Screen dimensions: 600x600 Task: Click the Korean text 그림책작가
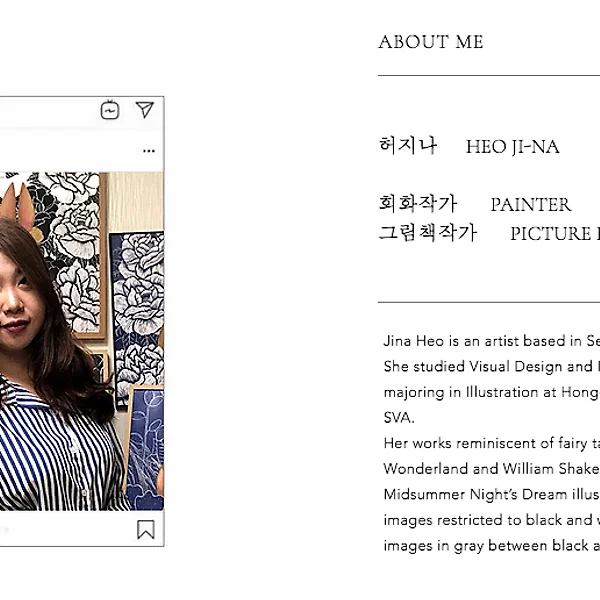tap(428, 233)
